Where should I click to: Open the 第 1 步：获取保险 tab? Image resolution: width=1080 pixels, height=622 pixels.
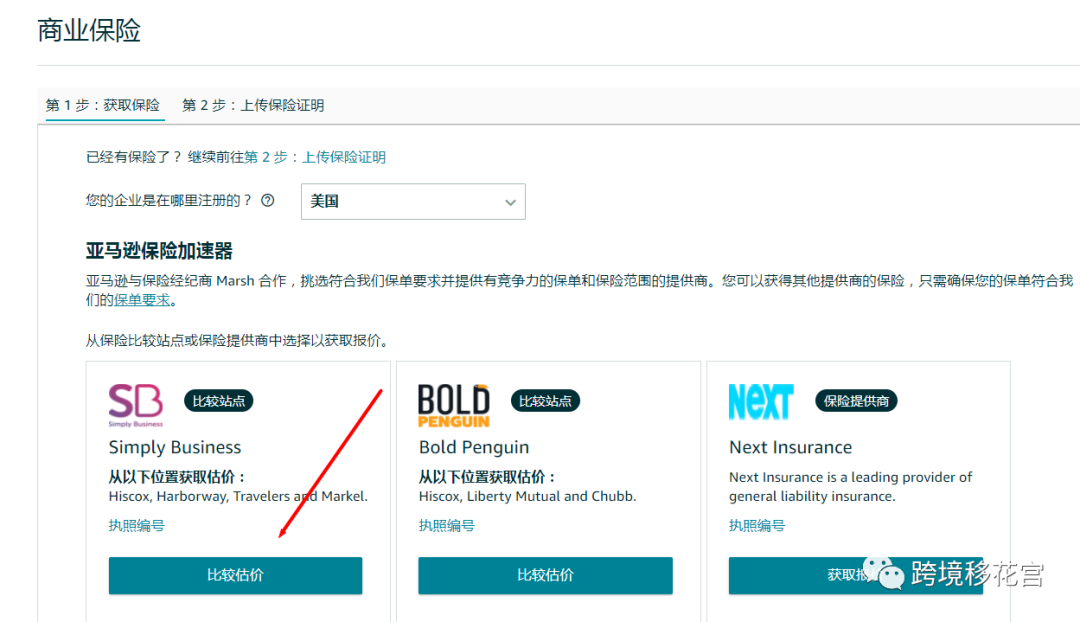click(x=103, y=105)
